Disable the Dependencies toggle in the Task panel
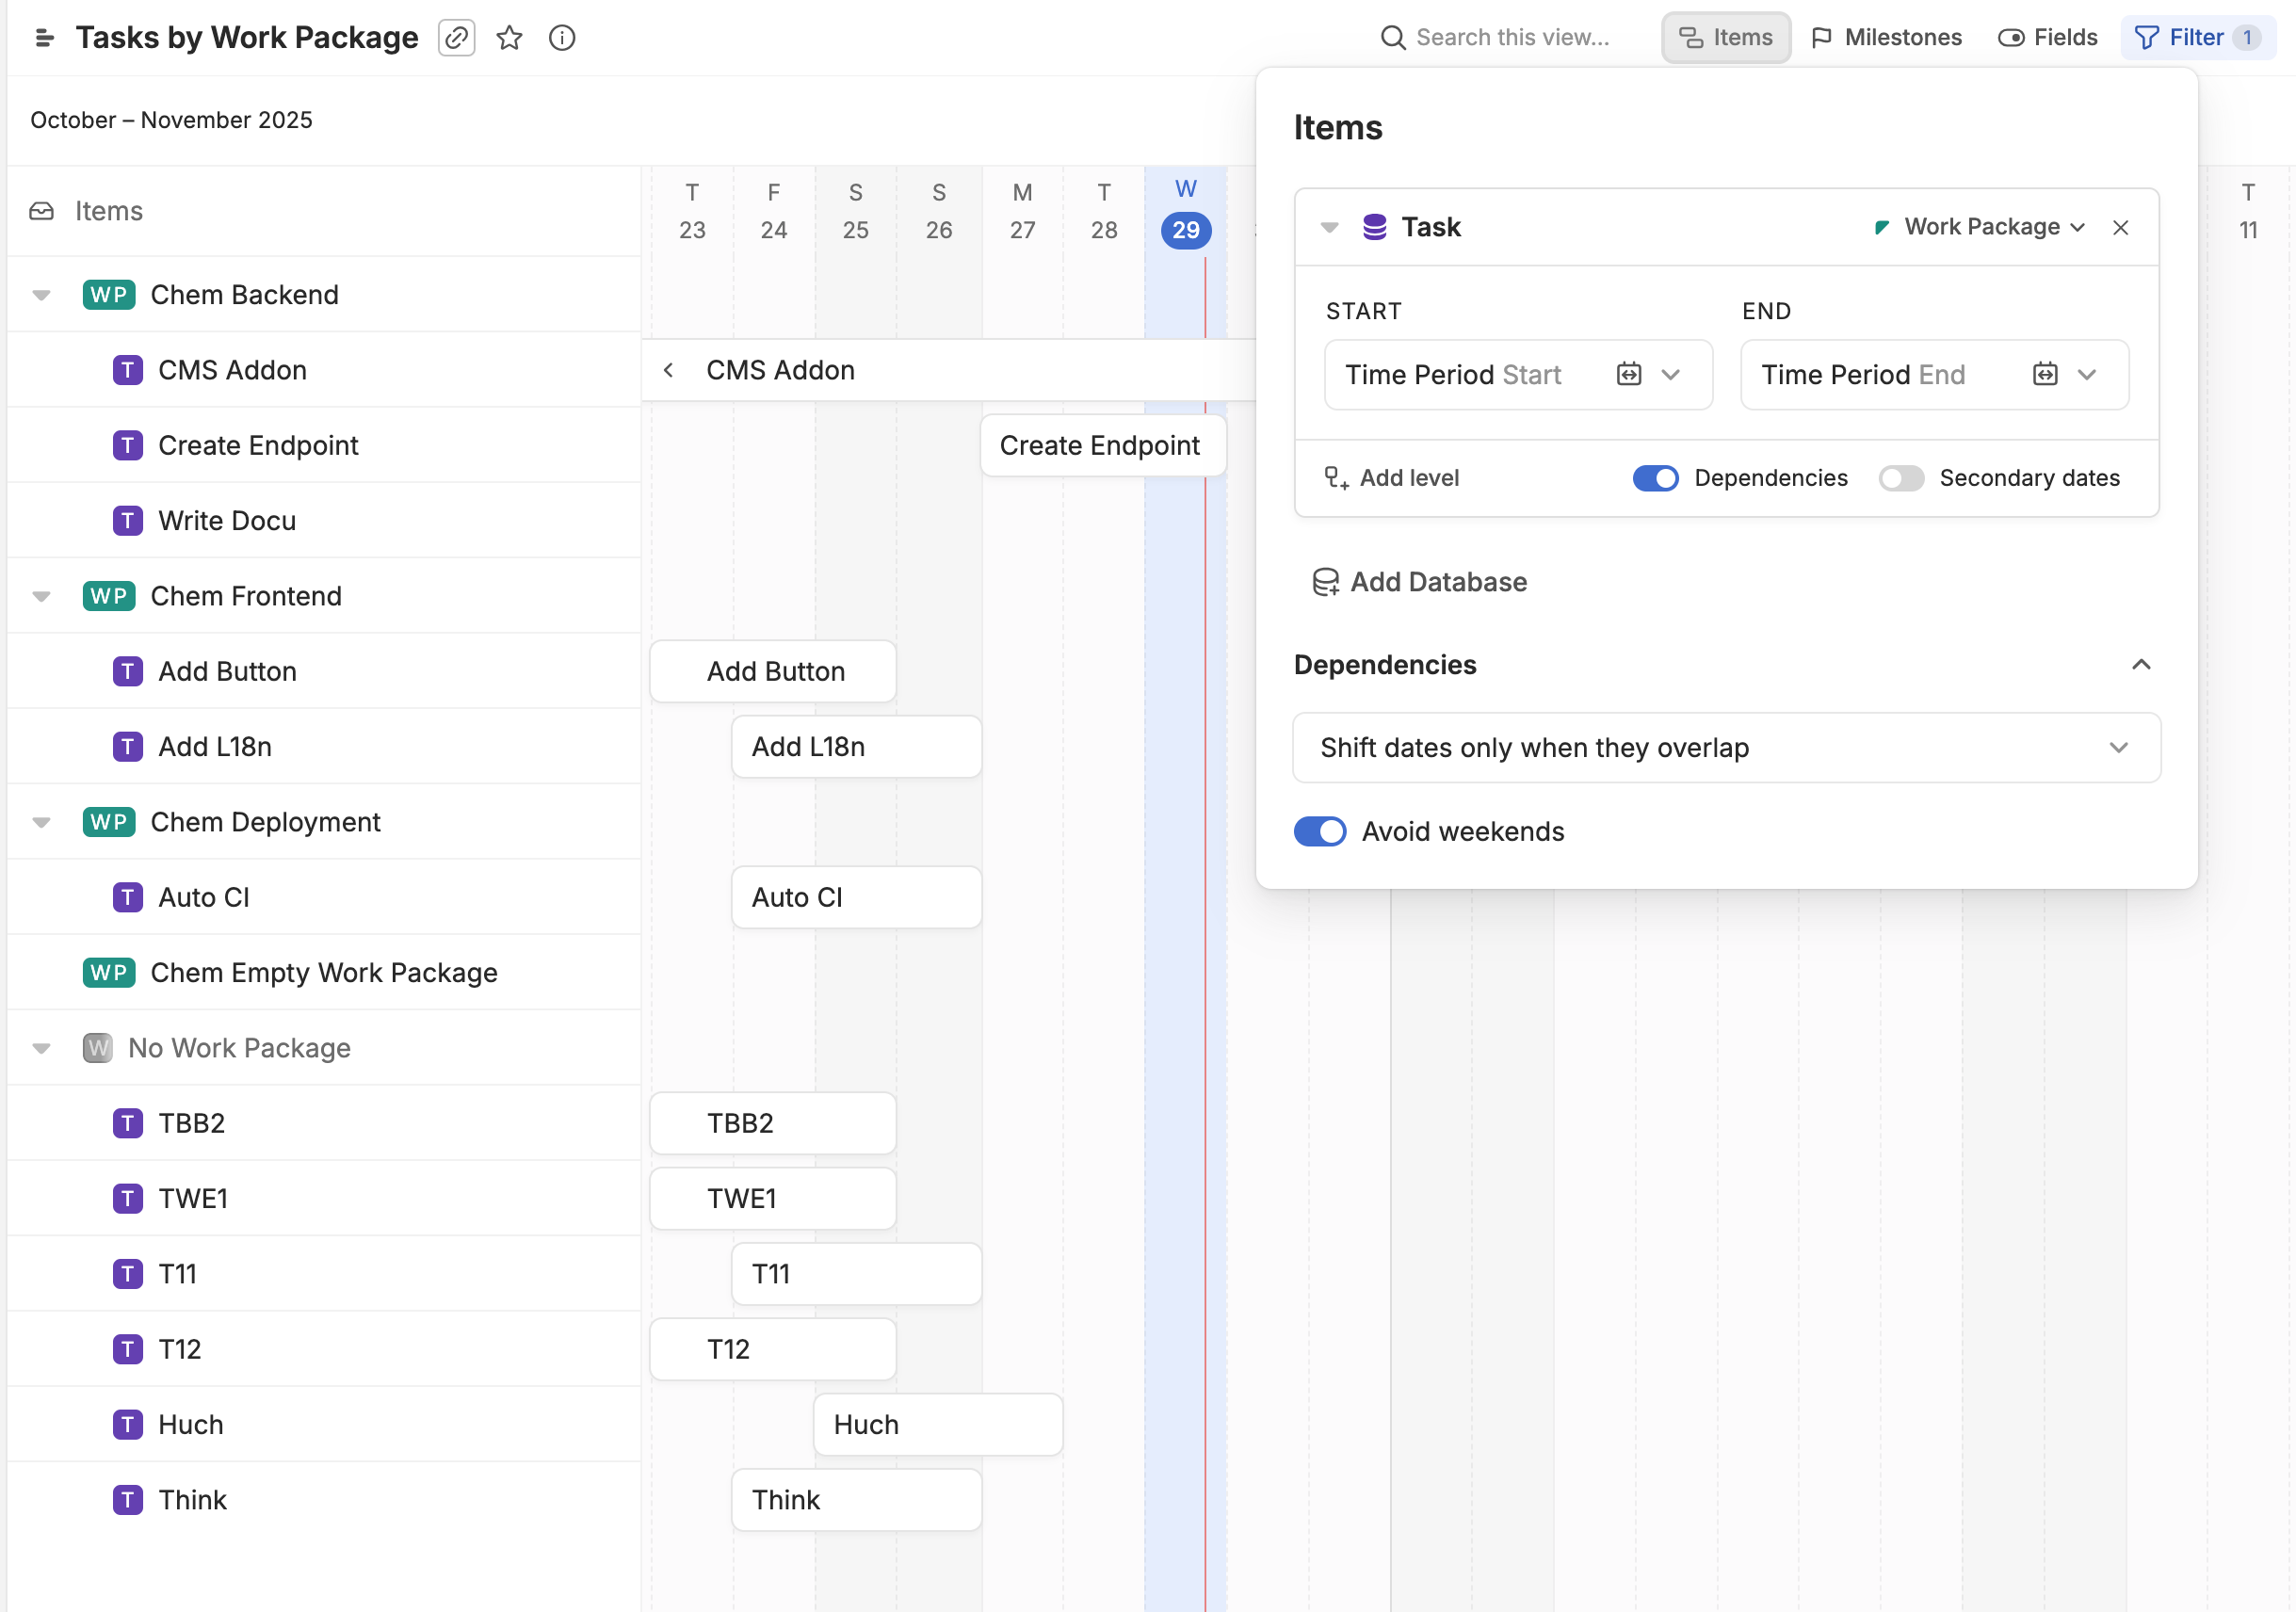 (x=1655, y=479)
